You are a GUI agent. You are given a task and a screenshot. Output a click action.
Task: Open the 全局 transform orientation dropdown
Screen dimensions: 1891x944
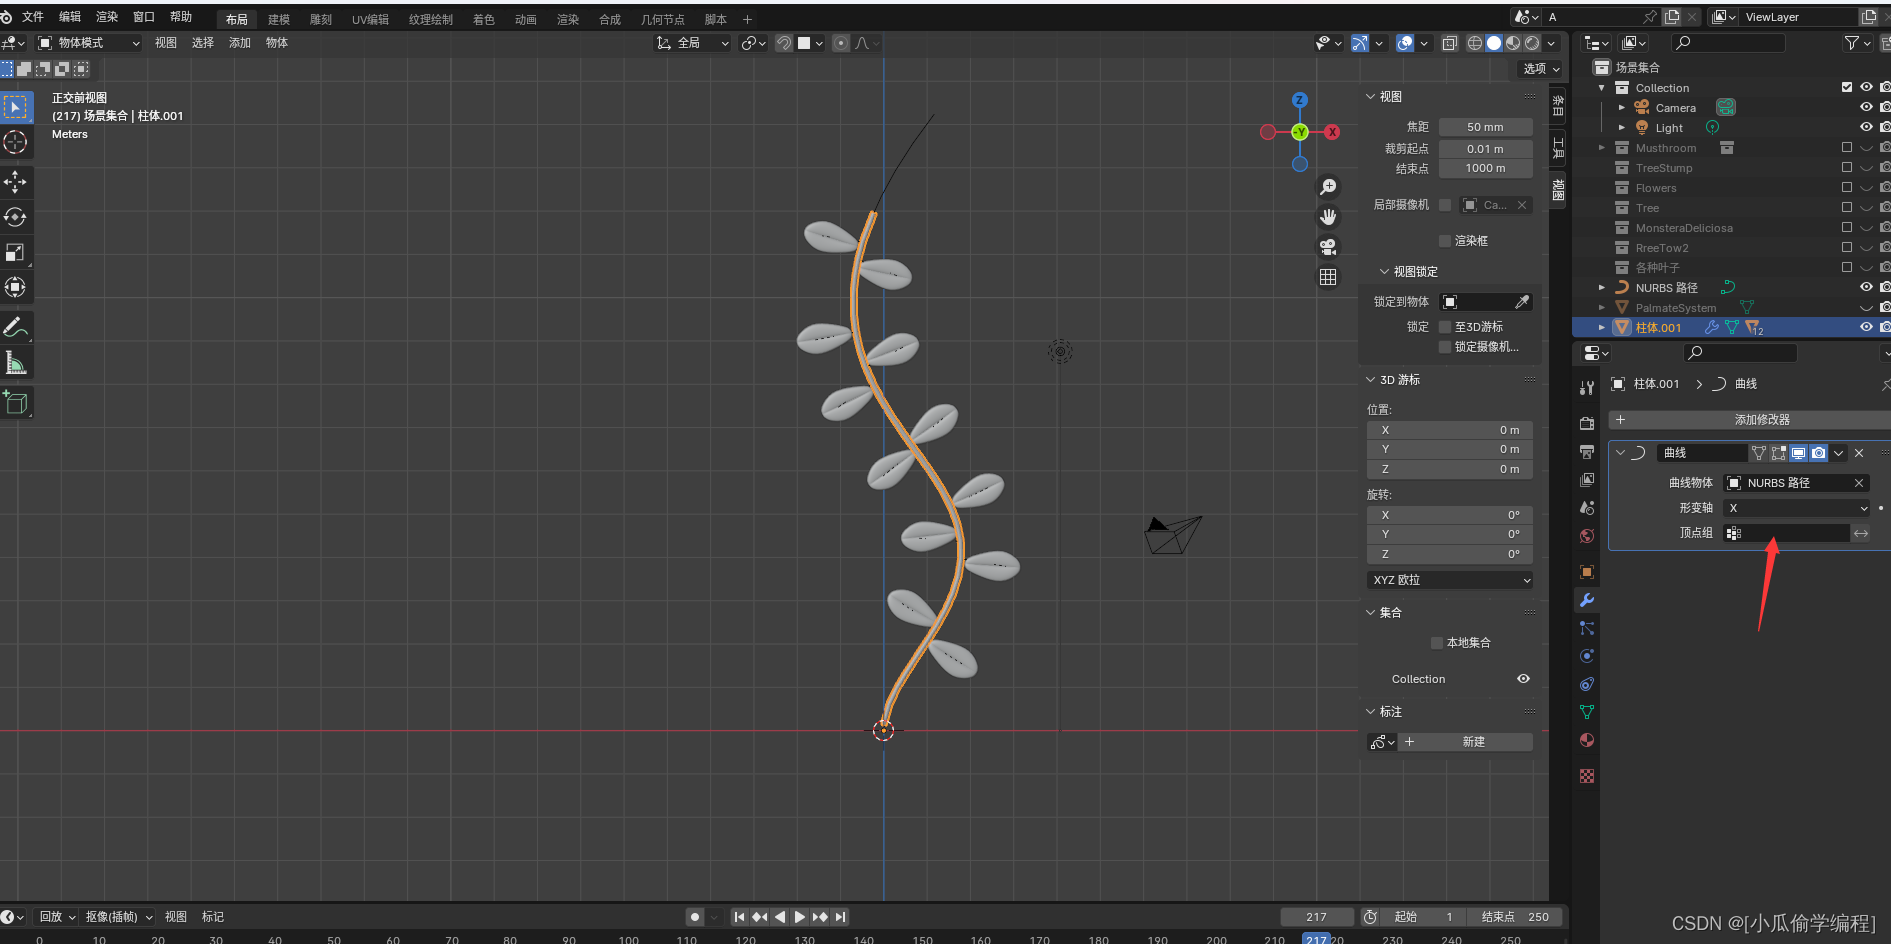tap(693, 43)
